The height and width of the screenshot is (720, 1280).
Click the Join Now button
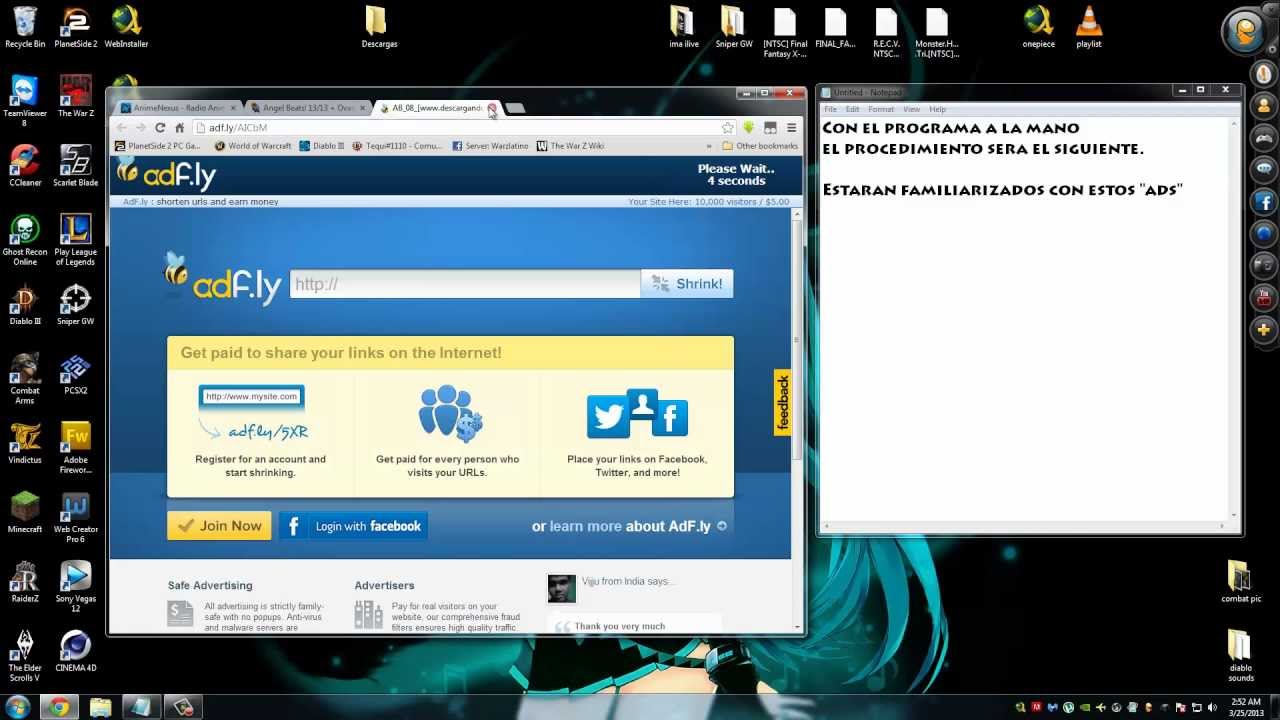click(x=219, y=526)
